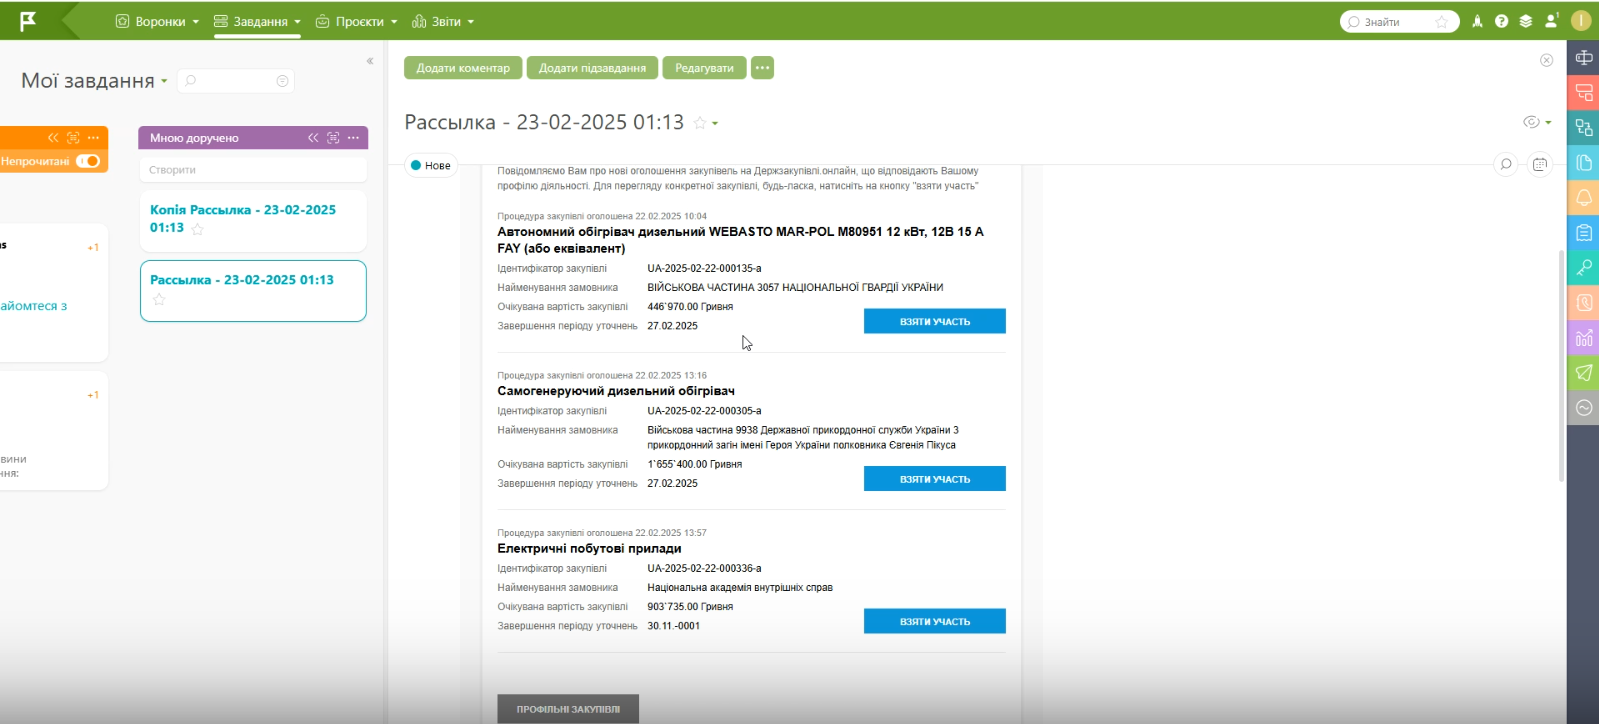Screen dimensions: 1599x724
Task: Click the paper plane icon in right sidebar
Action: [1583, 373]
